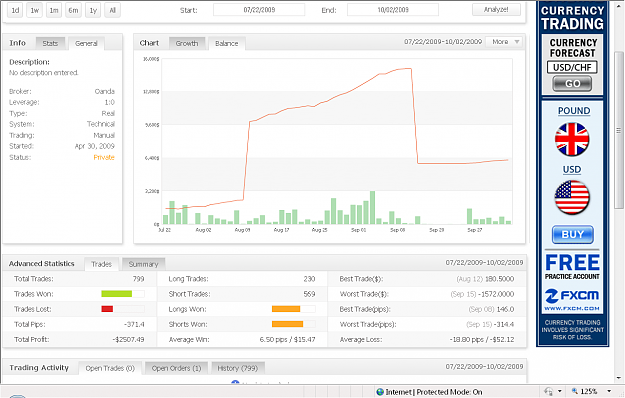Click the browser vertical scrollbar thumb

(x=619, y=130)
